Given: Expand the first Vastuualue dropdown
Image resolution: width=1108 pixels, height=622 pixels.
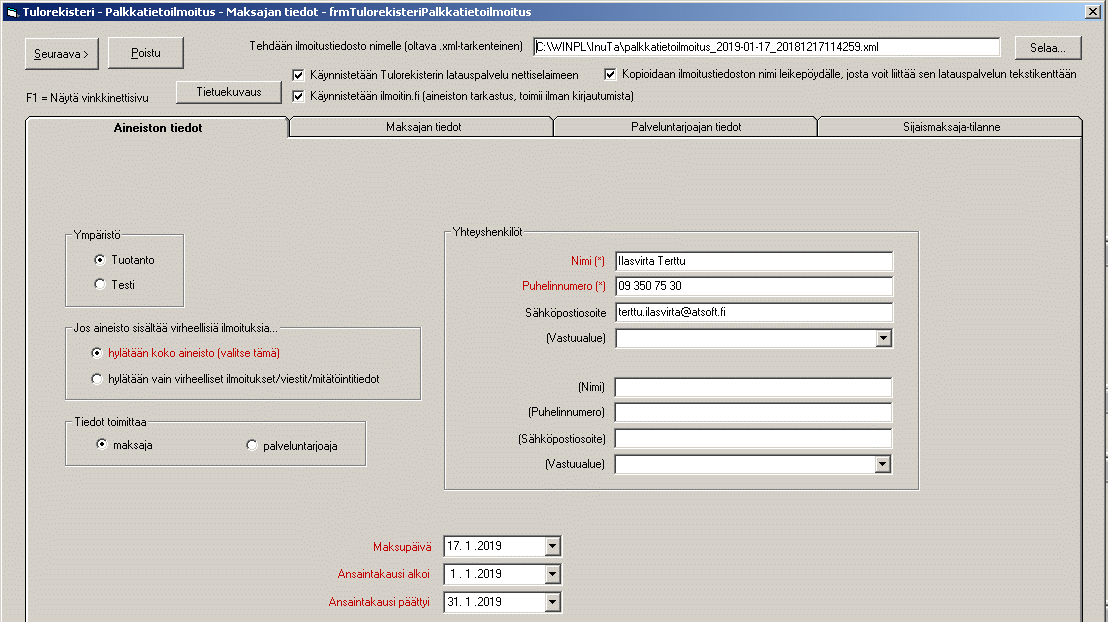Looking at the screenshot, I should (x=883, y=339).
